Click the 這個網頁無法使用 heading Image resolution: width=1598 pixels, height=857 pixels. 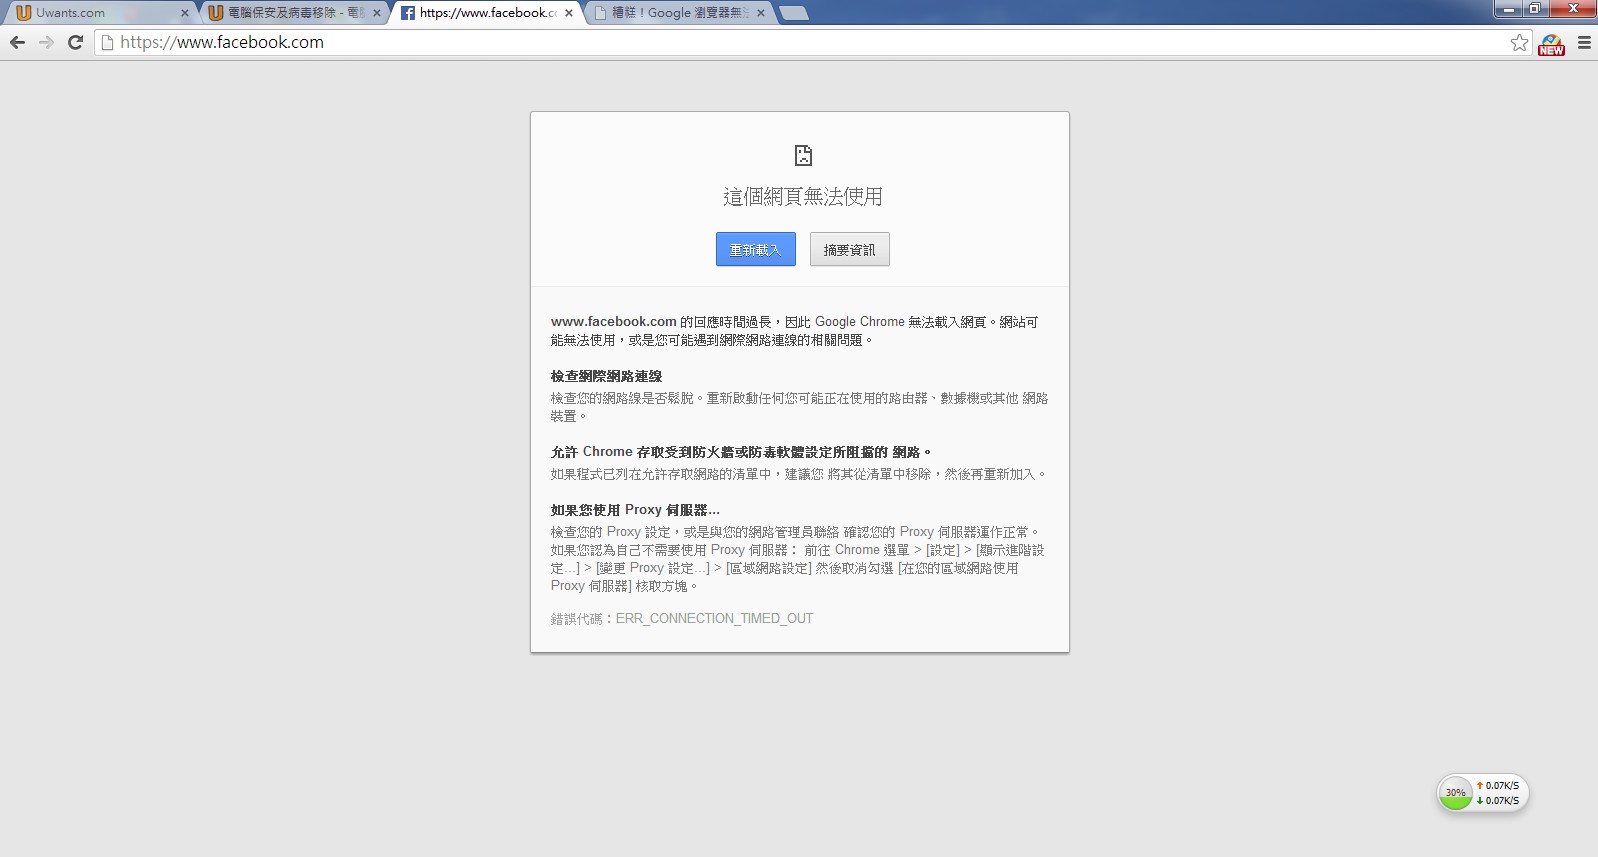point(803,196)
